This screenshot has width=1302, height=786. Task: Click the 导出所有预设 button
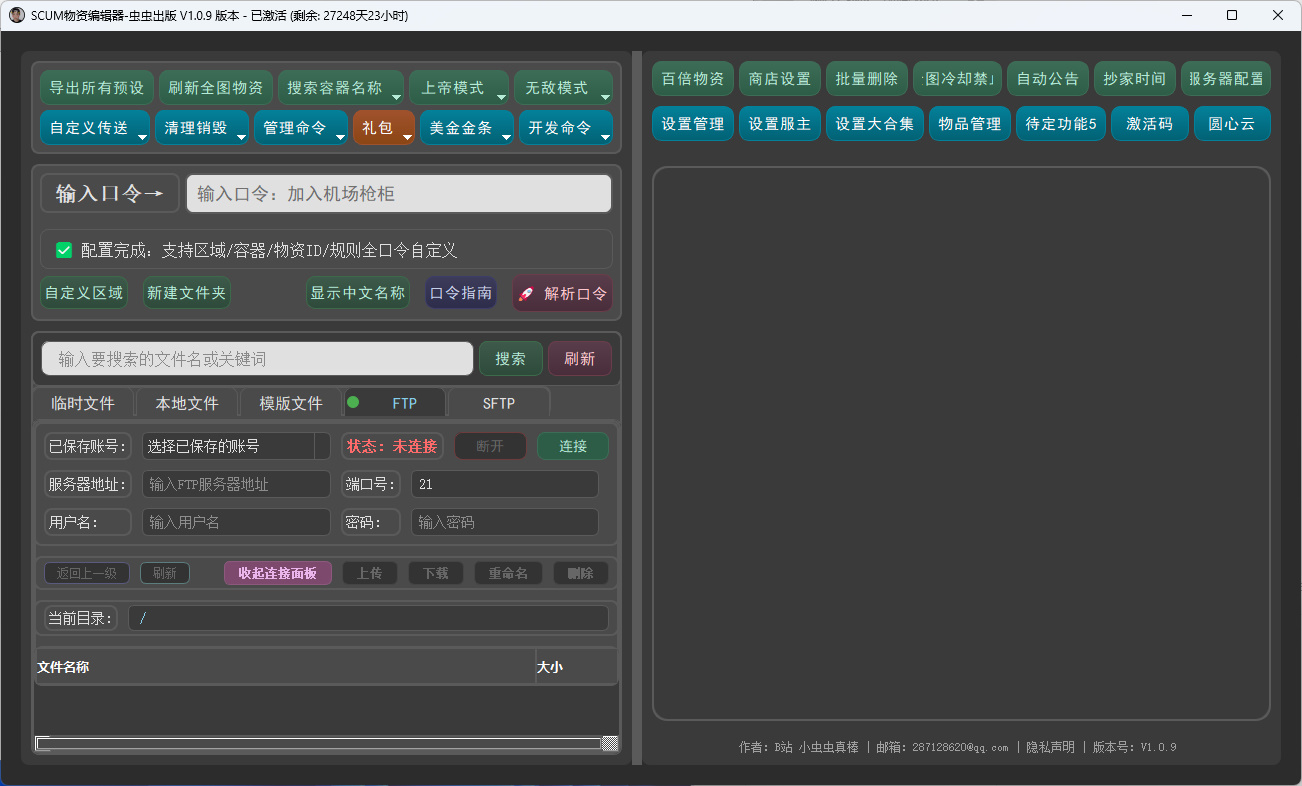[x=97, y=88]
